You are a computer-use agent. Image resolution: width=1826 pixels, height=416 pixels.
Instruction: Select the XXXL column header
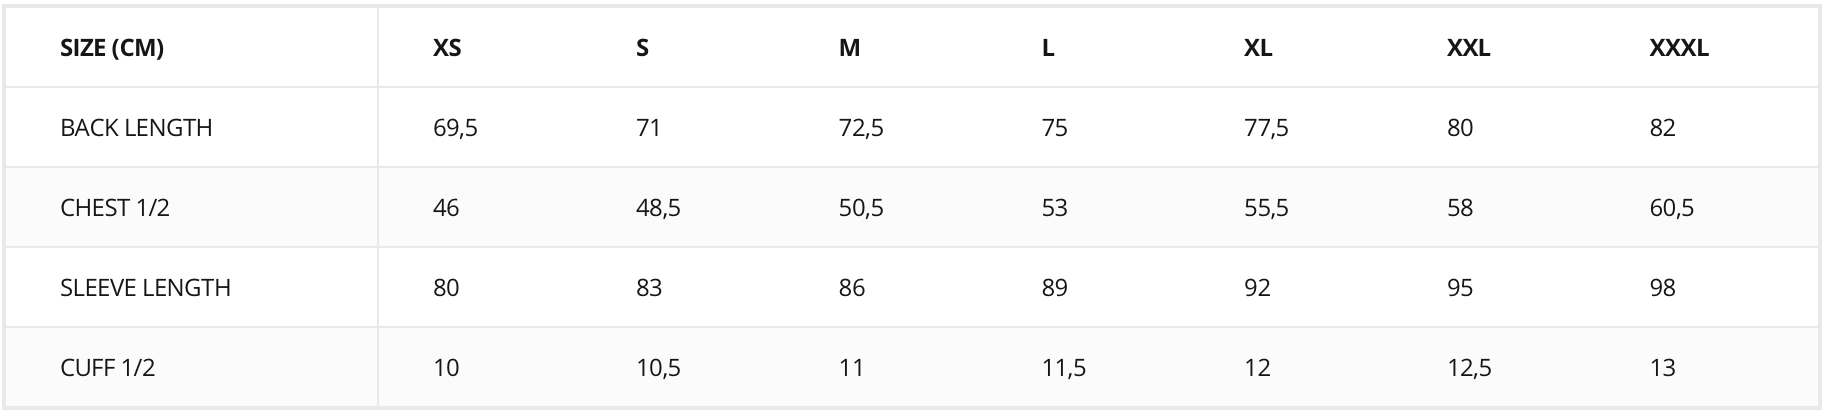[x=1678, y=48]
